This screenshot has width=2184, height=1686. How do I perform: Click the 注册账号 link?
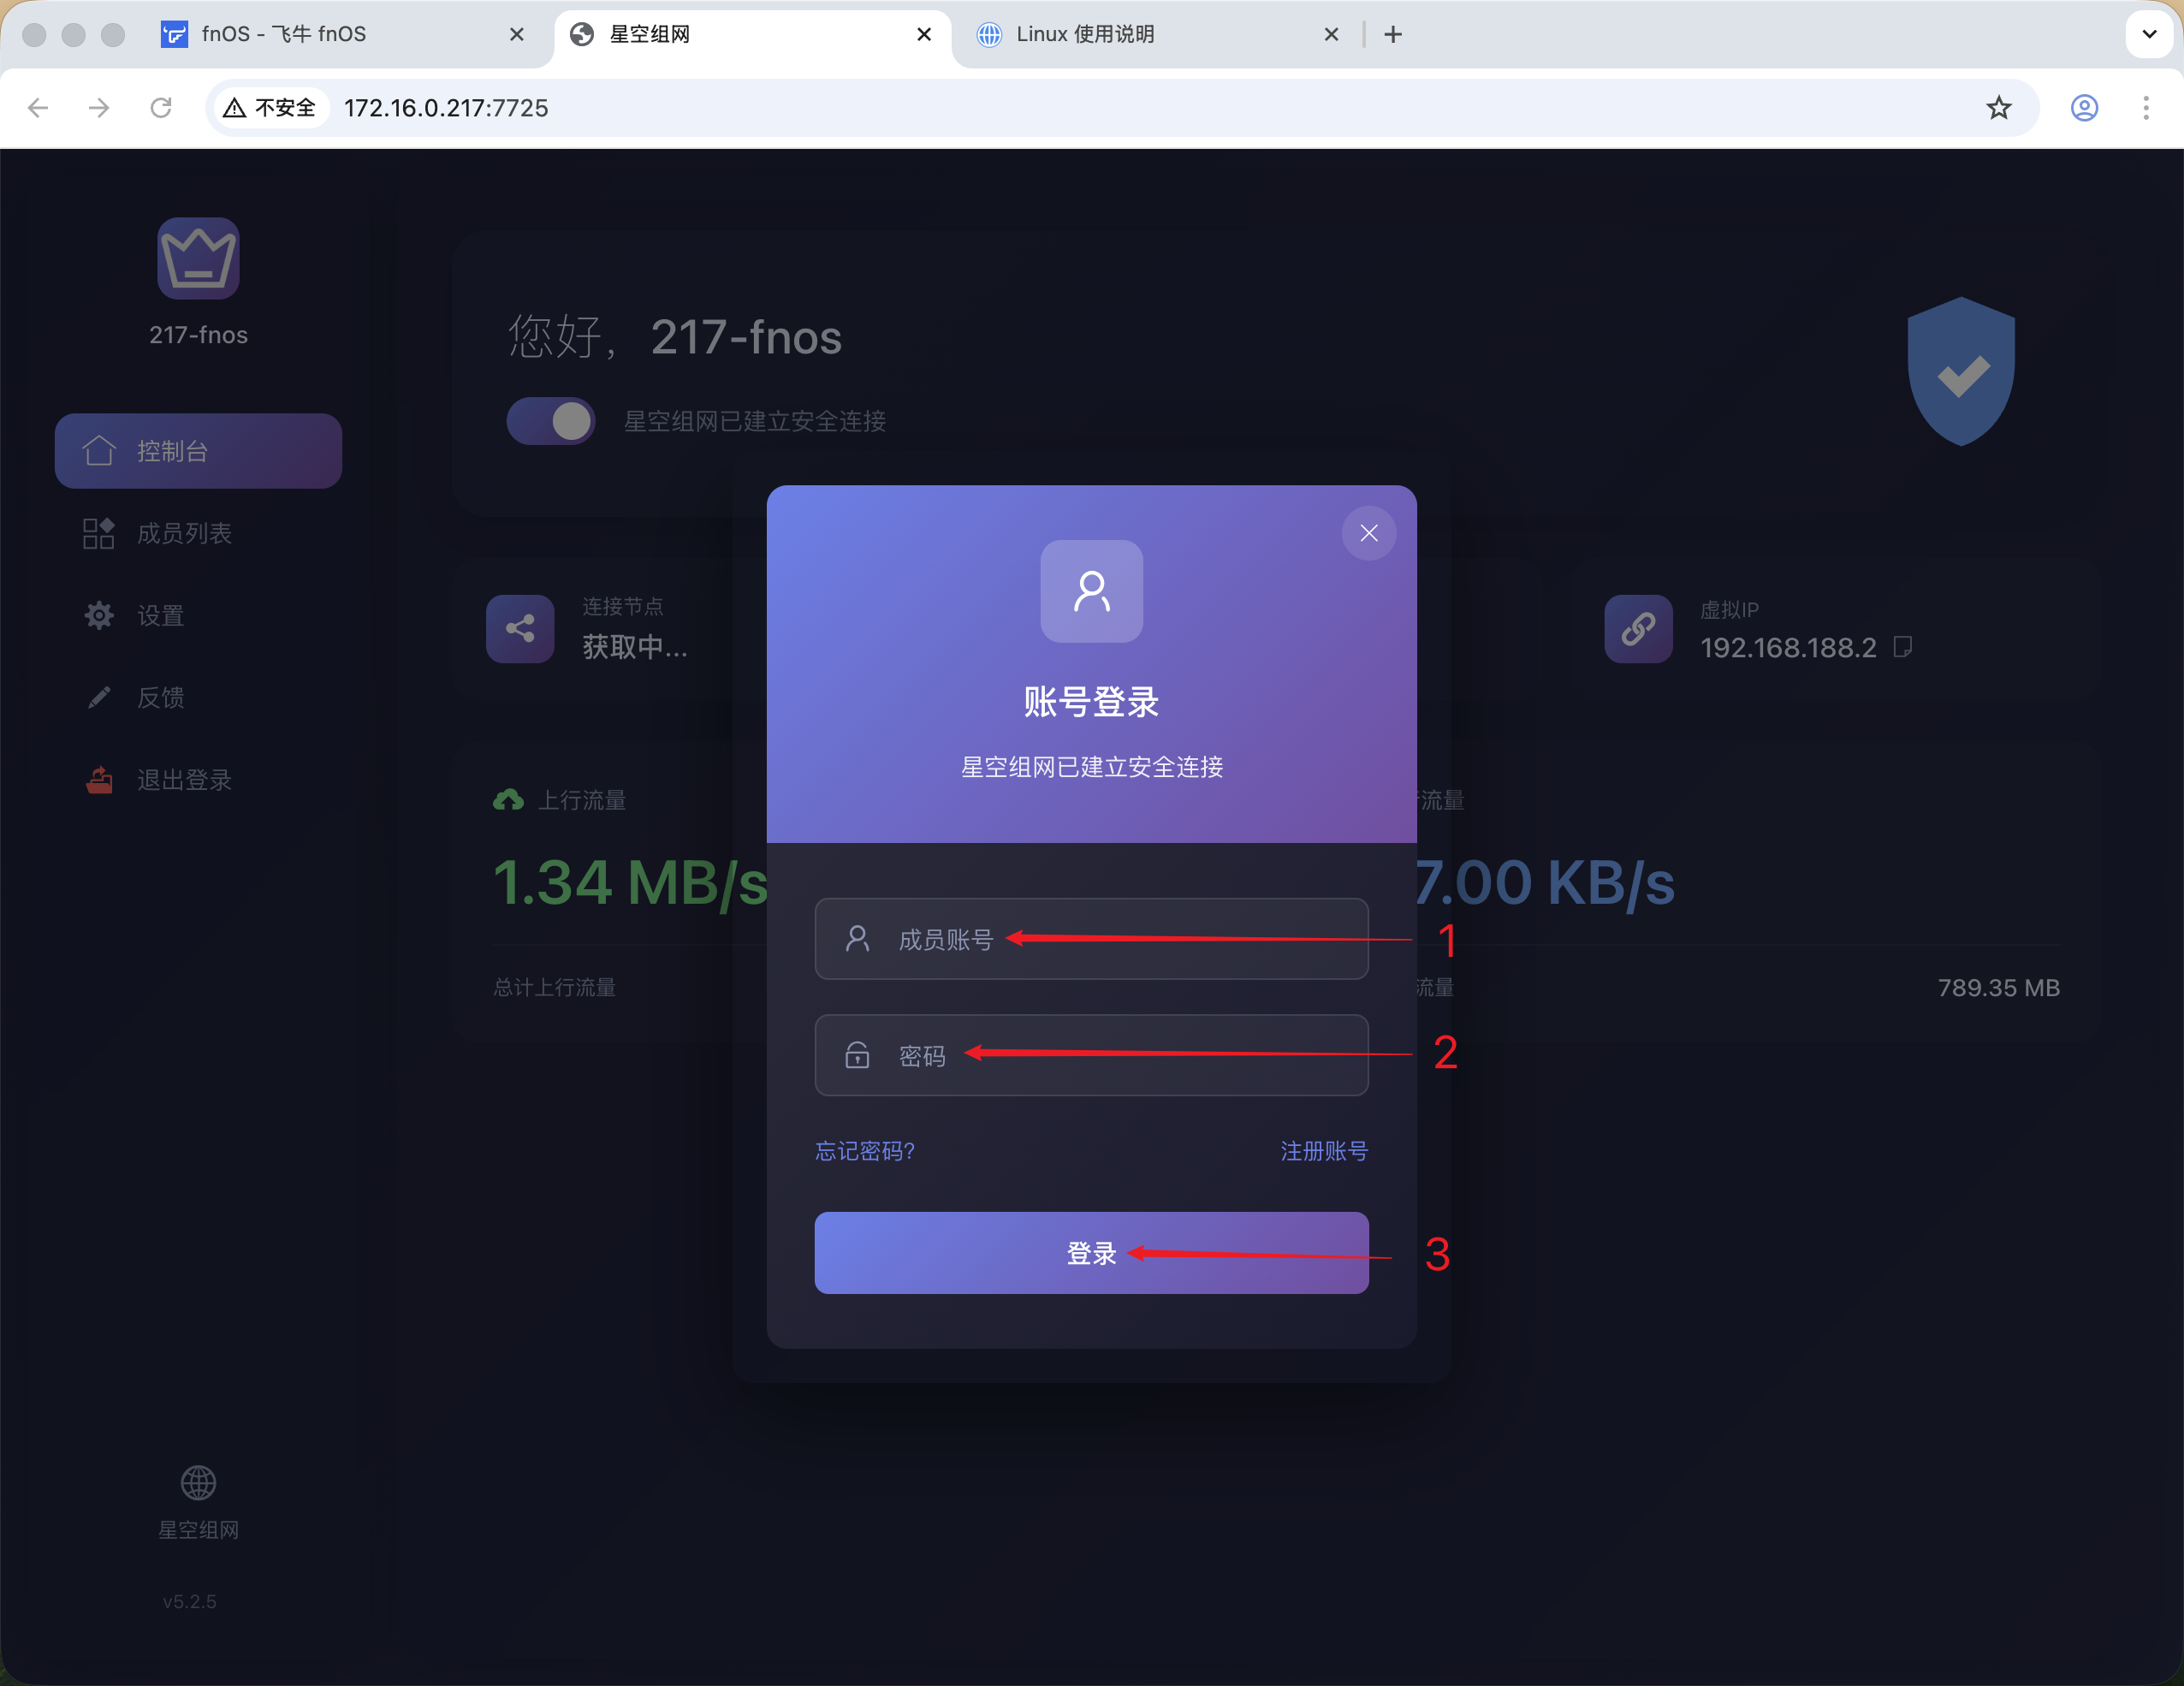(x=1323, y=1151)
